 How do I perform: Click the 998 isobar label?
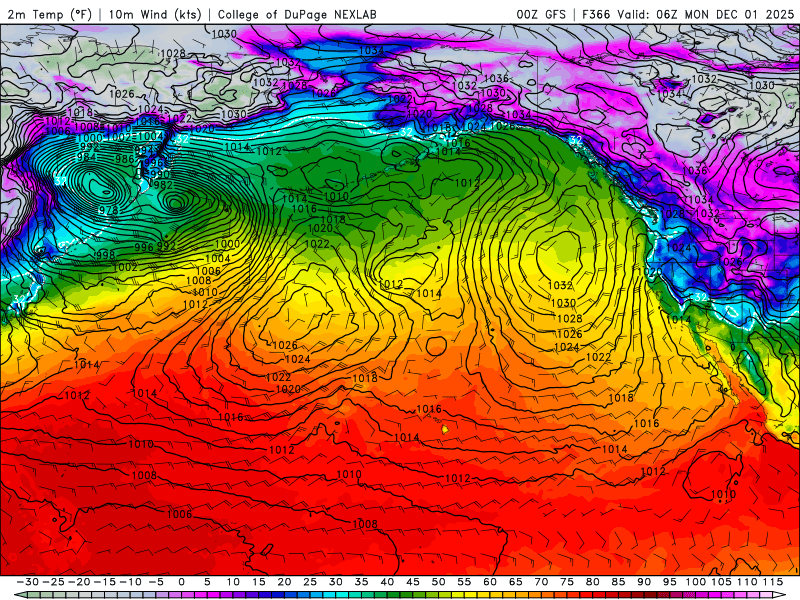106,255
